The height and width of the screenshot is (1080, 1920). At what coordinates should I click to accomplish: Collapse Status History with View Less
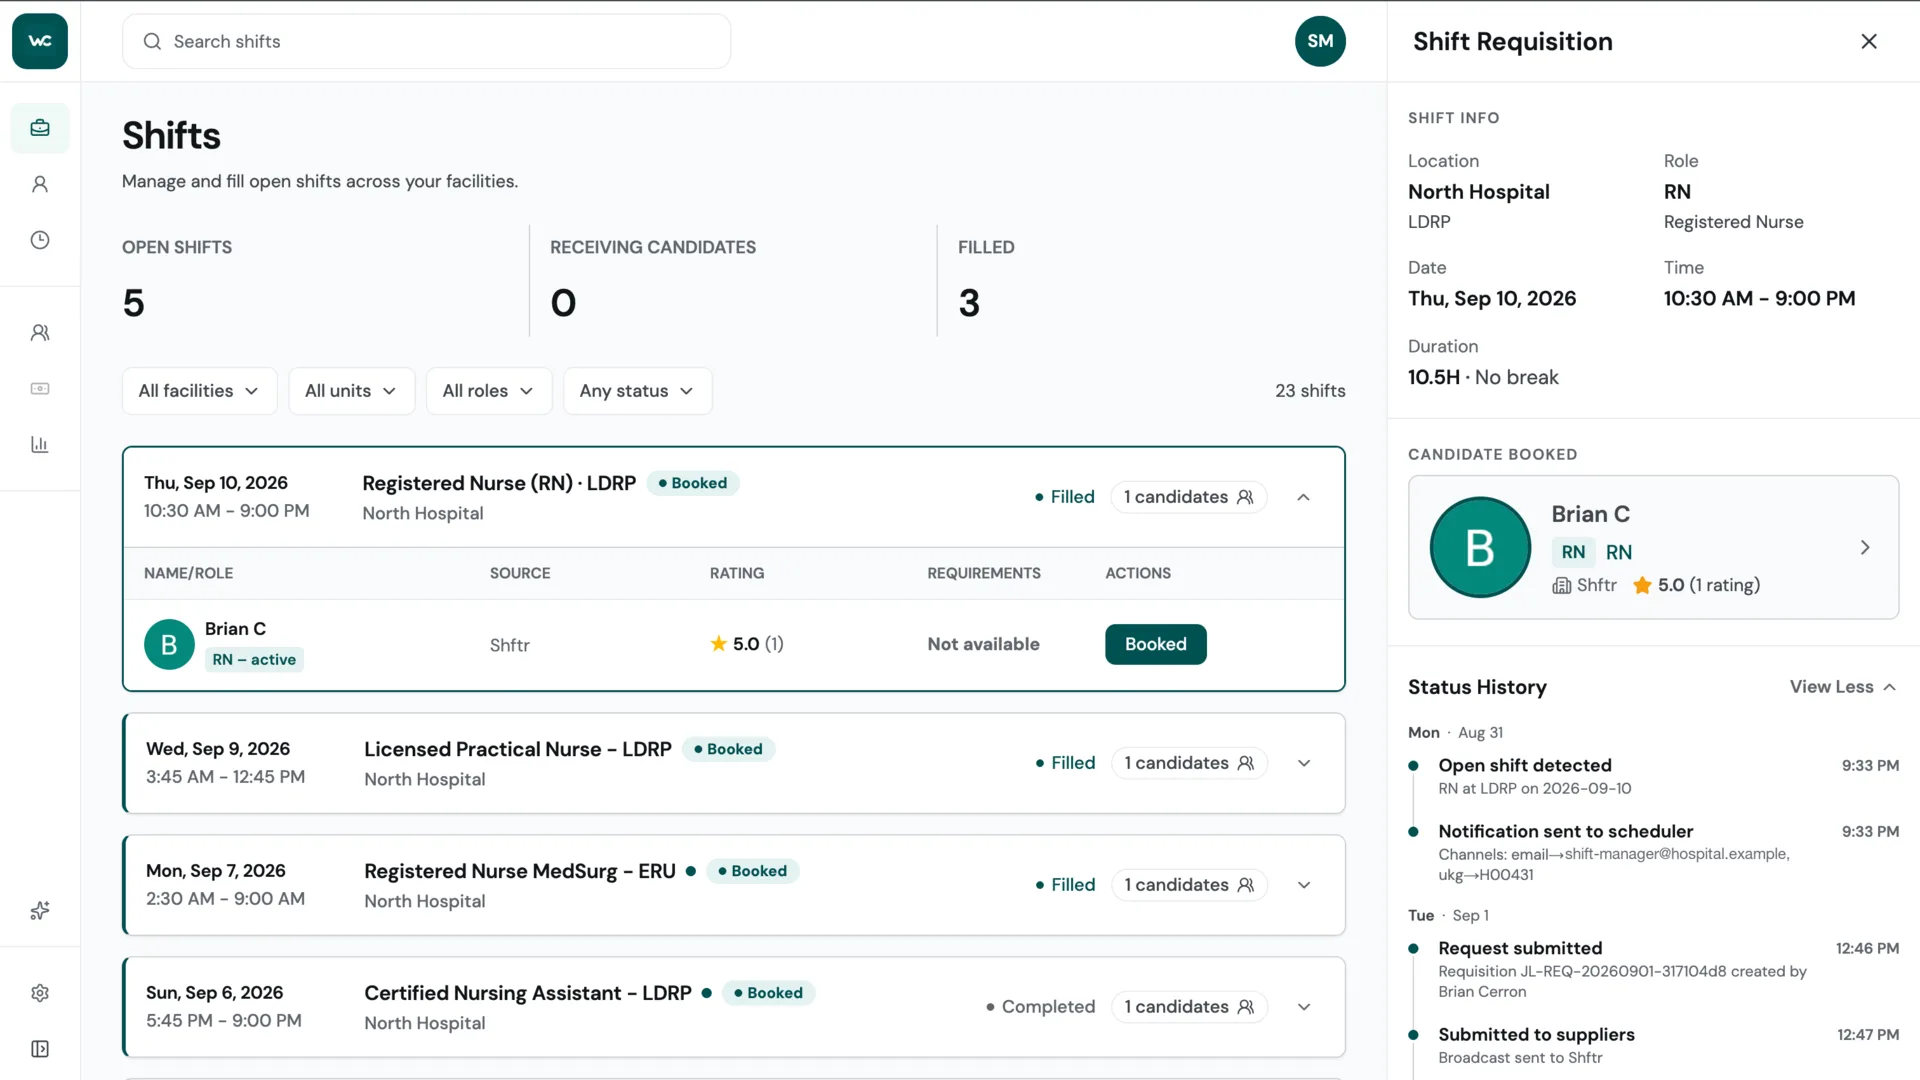coord(1843,687)
